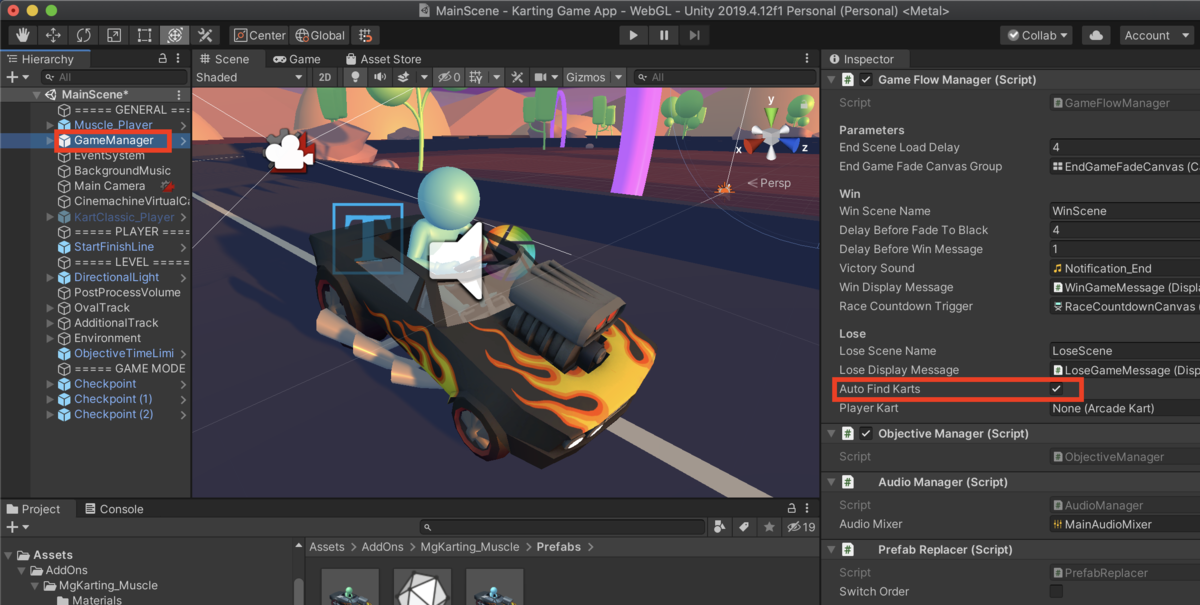The image size is (1200, 605).
Task: Go to AddOns in the breadcrumb path
Action: 384,547
